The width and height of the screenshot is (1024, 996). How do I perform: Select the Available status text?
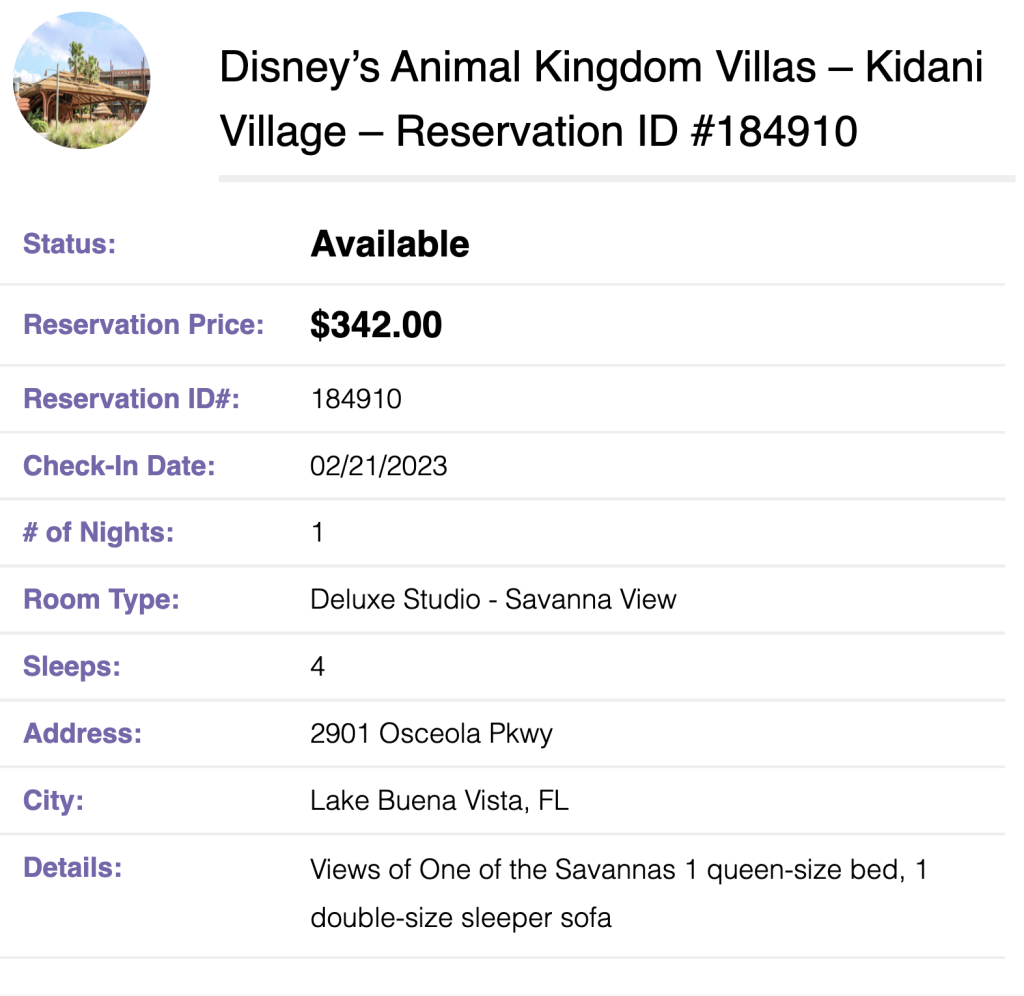tap(390, 244)
